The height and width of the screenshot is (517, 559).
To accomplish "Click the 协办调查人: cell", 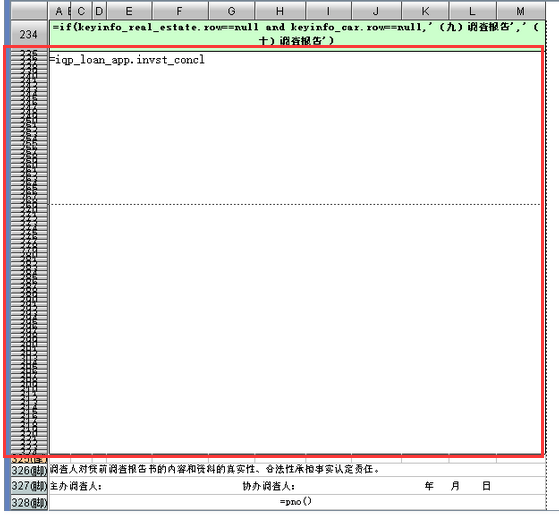I will 268,486.
